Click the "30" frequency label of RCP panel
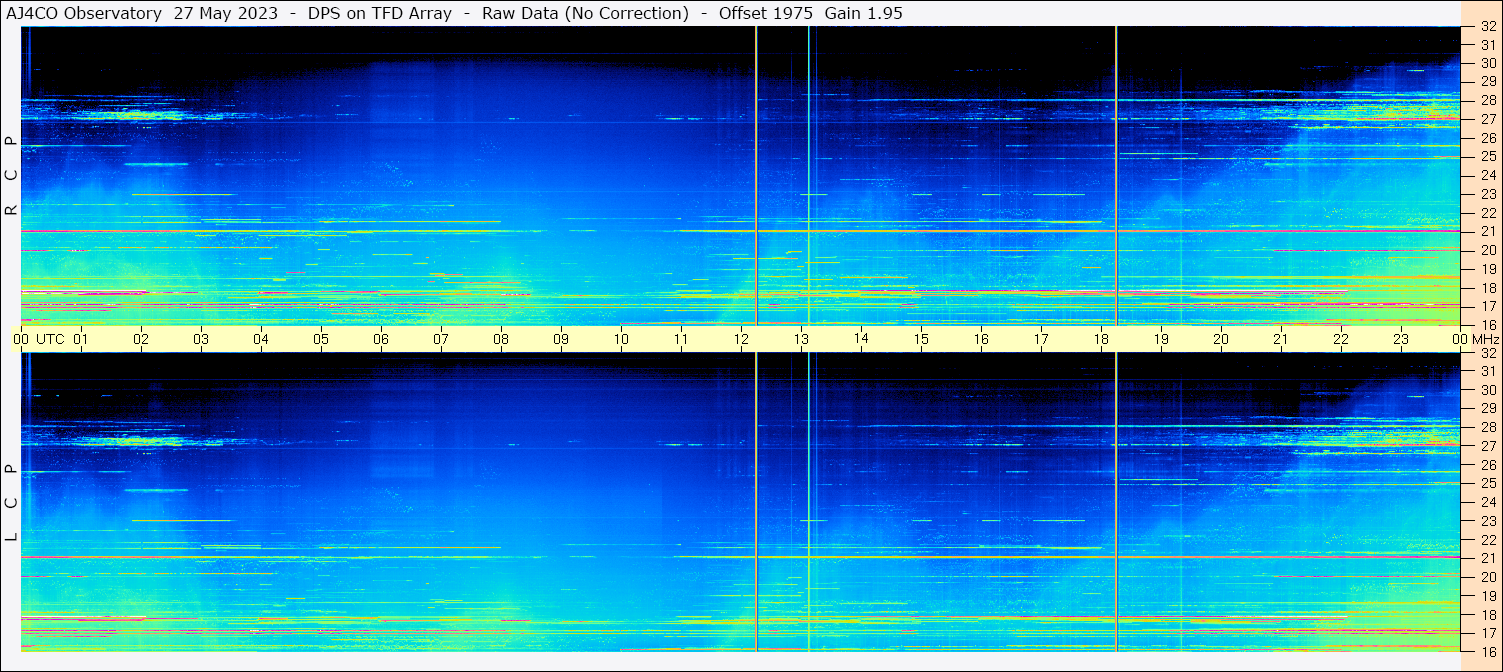This screenshot has width=1503, height=672. (1487, 64)
